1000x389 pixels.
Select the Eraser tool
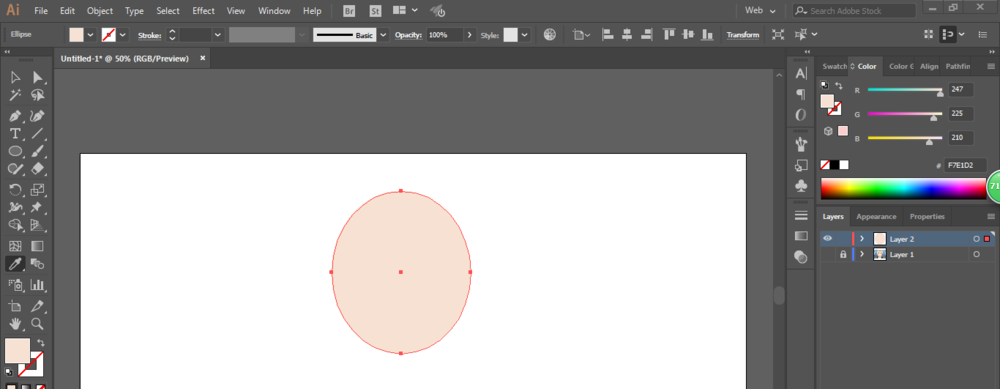click(x=37, y=169)
